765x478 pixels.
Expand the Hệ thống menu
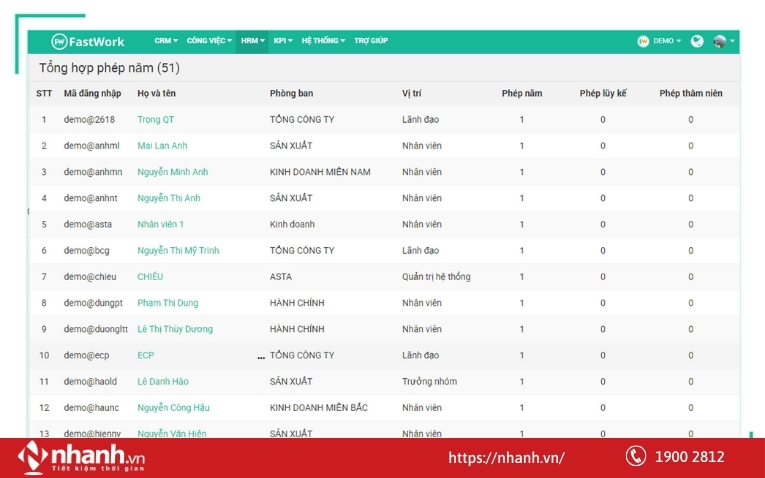pos(323,41)
